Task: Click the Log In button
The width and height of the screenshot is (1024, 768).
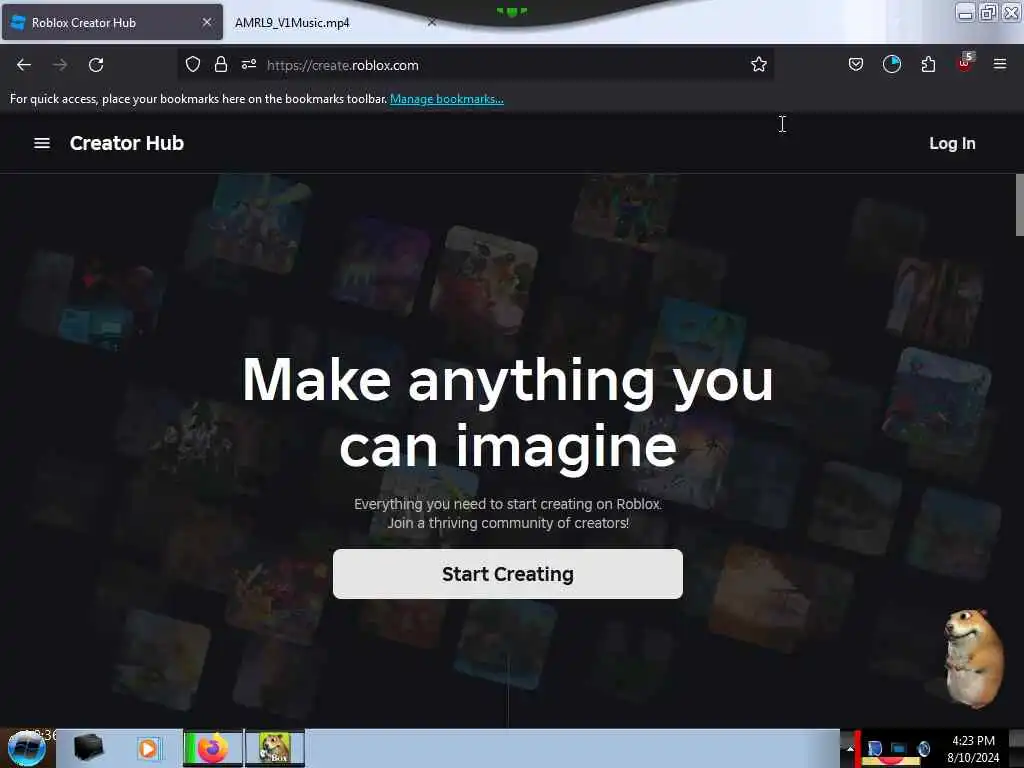Action: 952,143
